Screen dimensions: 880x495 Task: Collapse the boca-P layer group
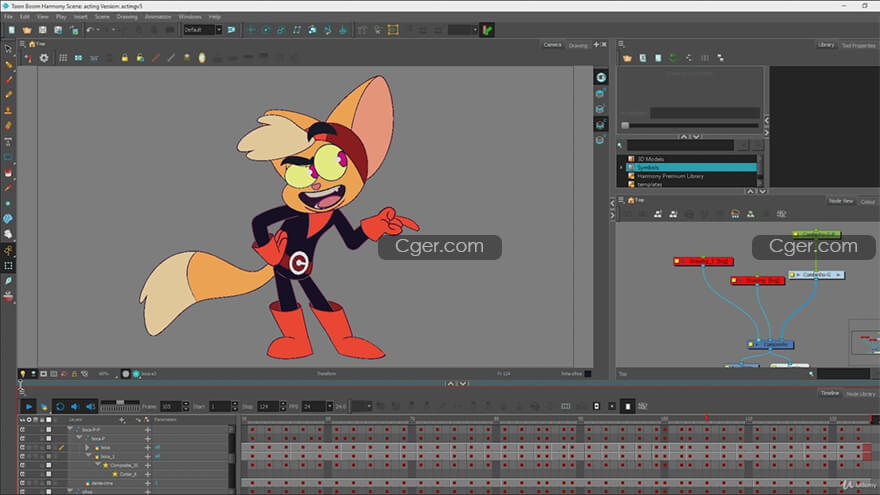click(x=79, y=438)
